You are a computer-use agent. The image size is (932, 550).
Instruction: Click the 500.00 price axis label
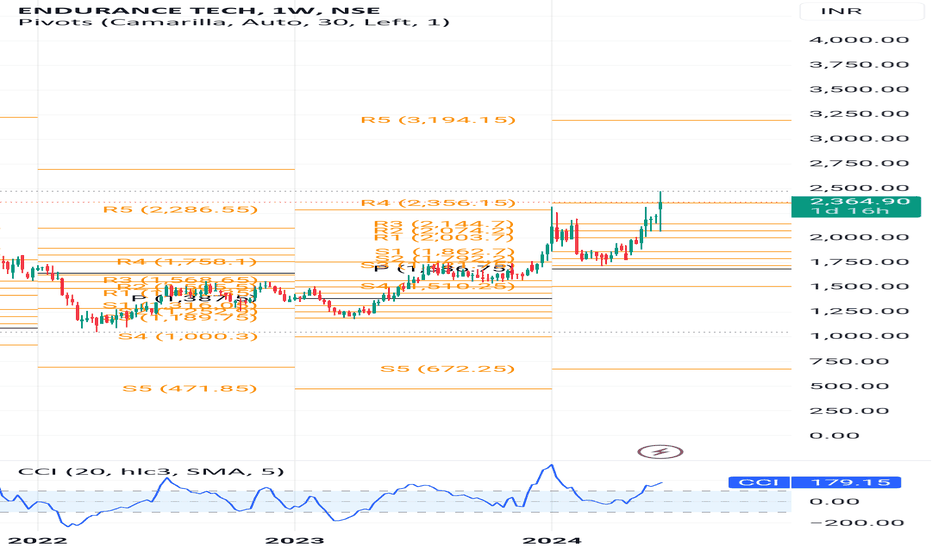[x=849, y=386]
